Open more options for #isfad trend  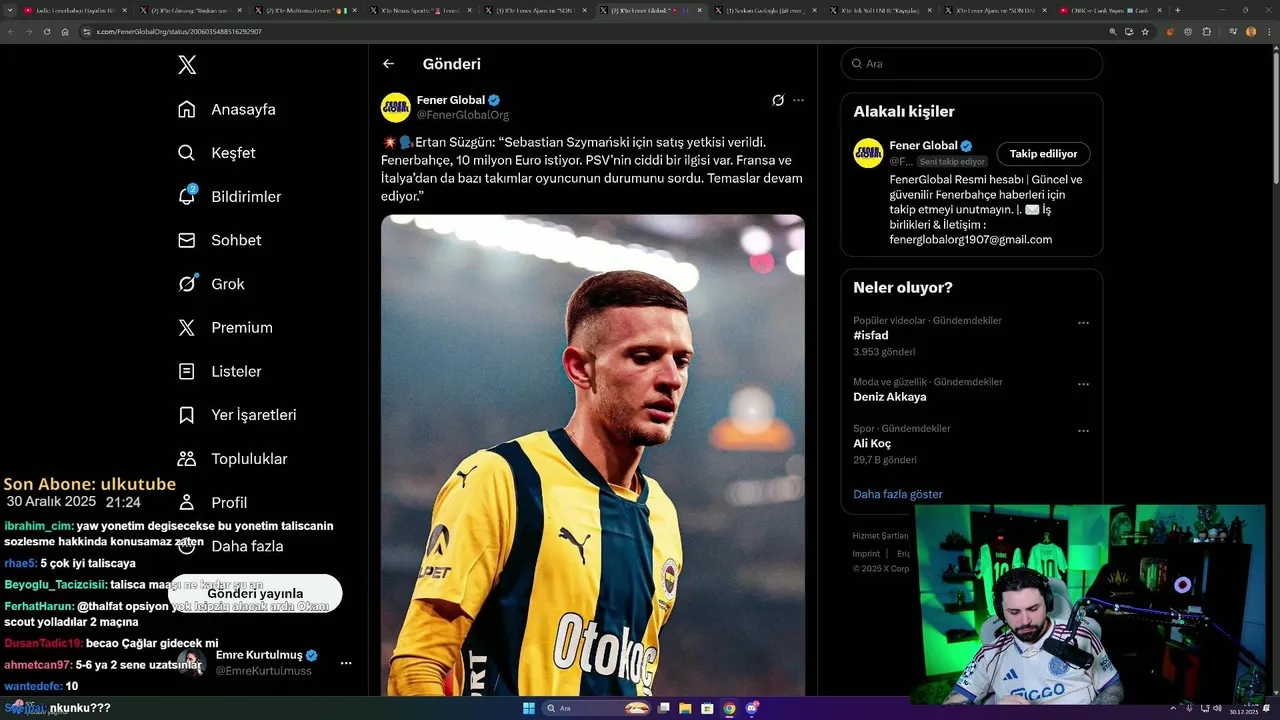(x=1083, y=323)
